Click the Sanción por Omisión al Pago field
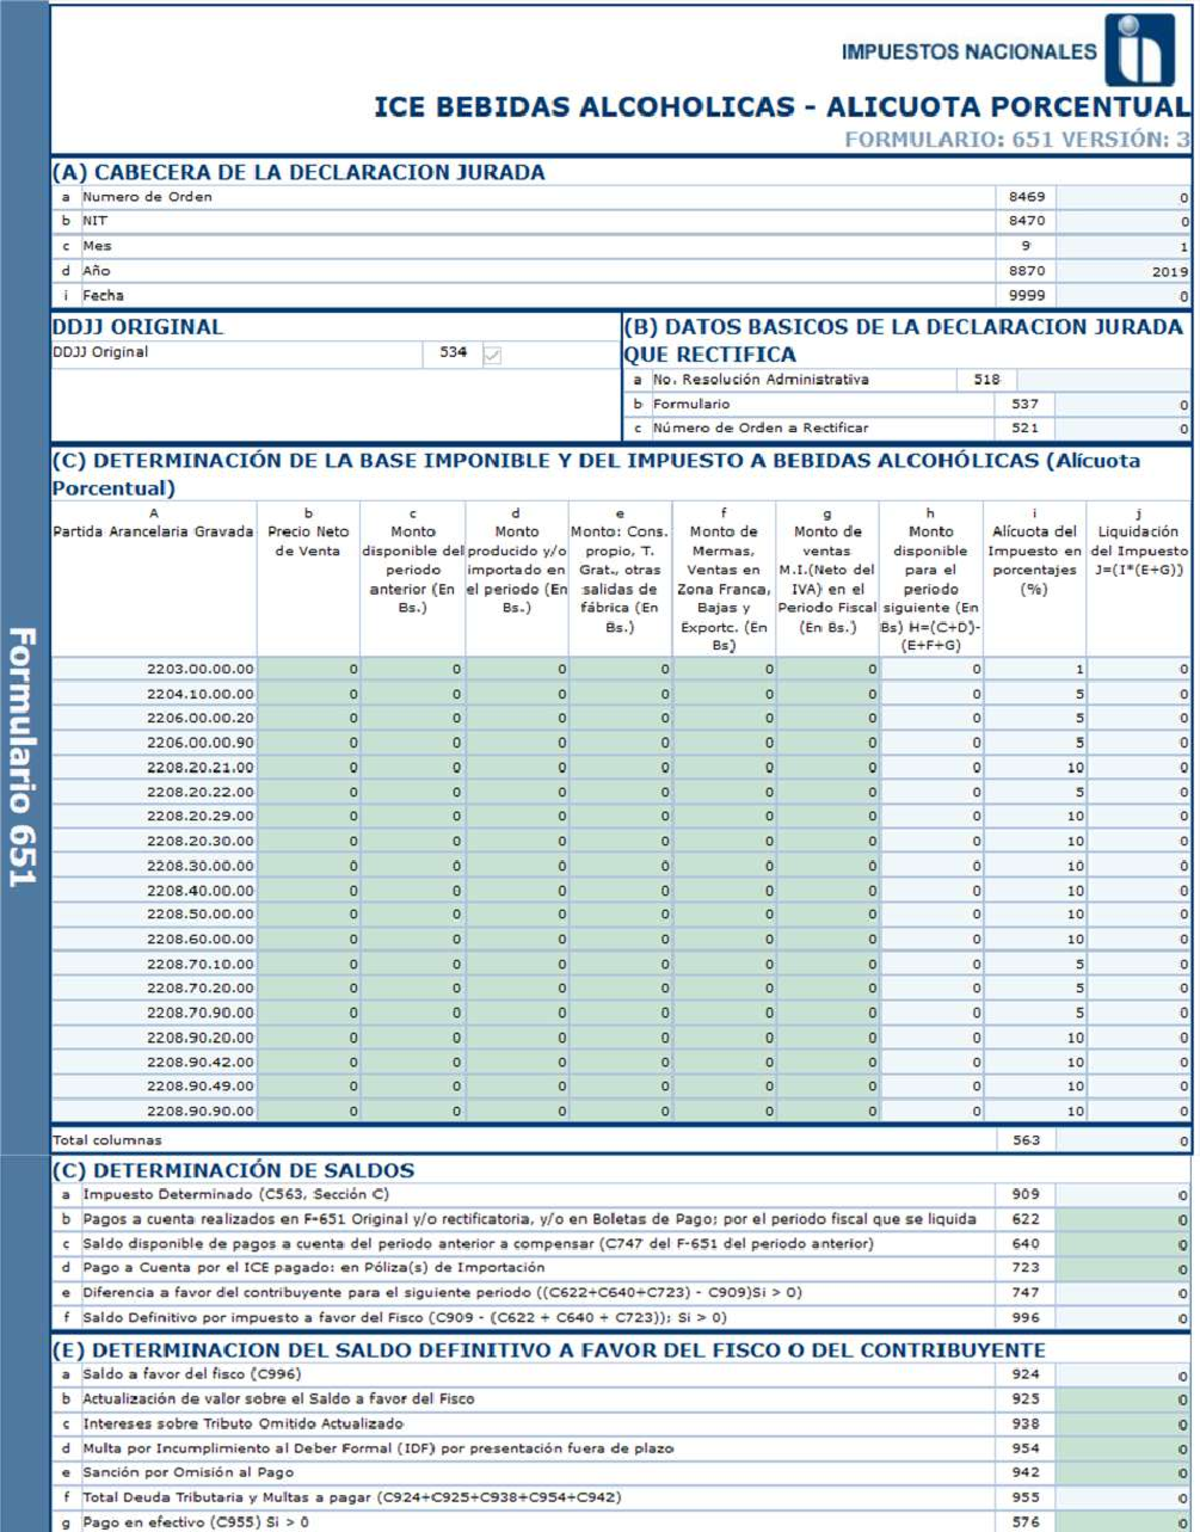Viewport: 1200px width, 1532px height. (x=1122, y=1473)
